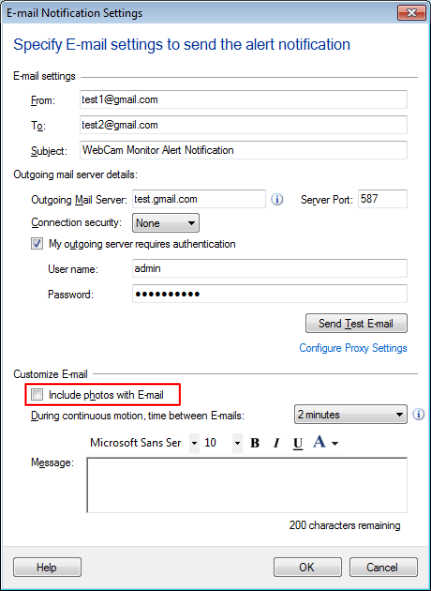Click the info icon beside Outgoing Mail Server
Image resolution: width=431 pixels, height=591 pixels.
point(277,199)
